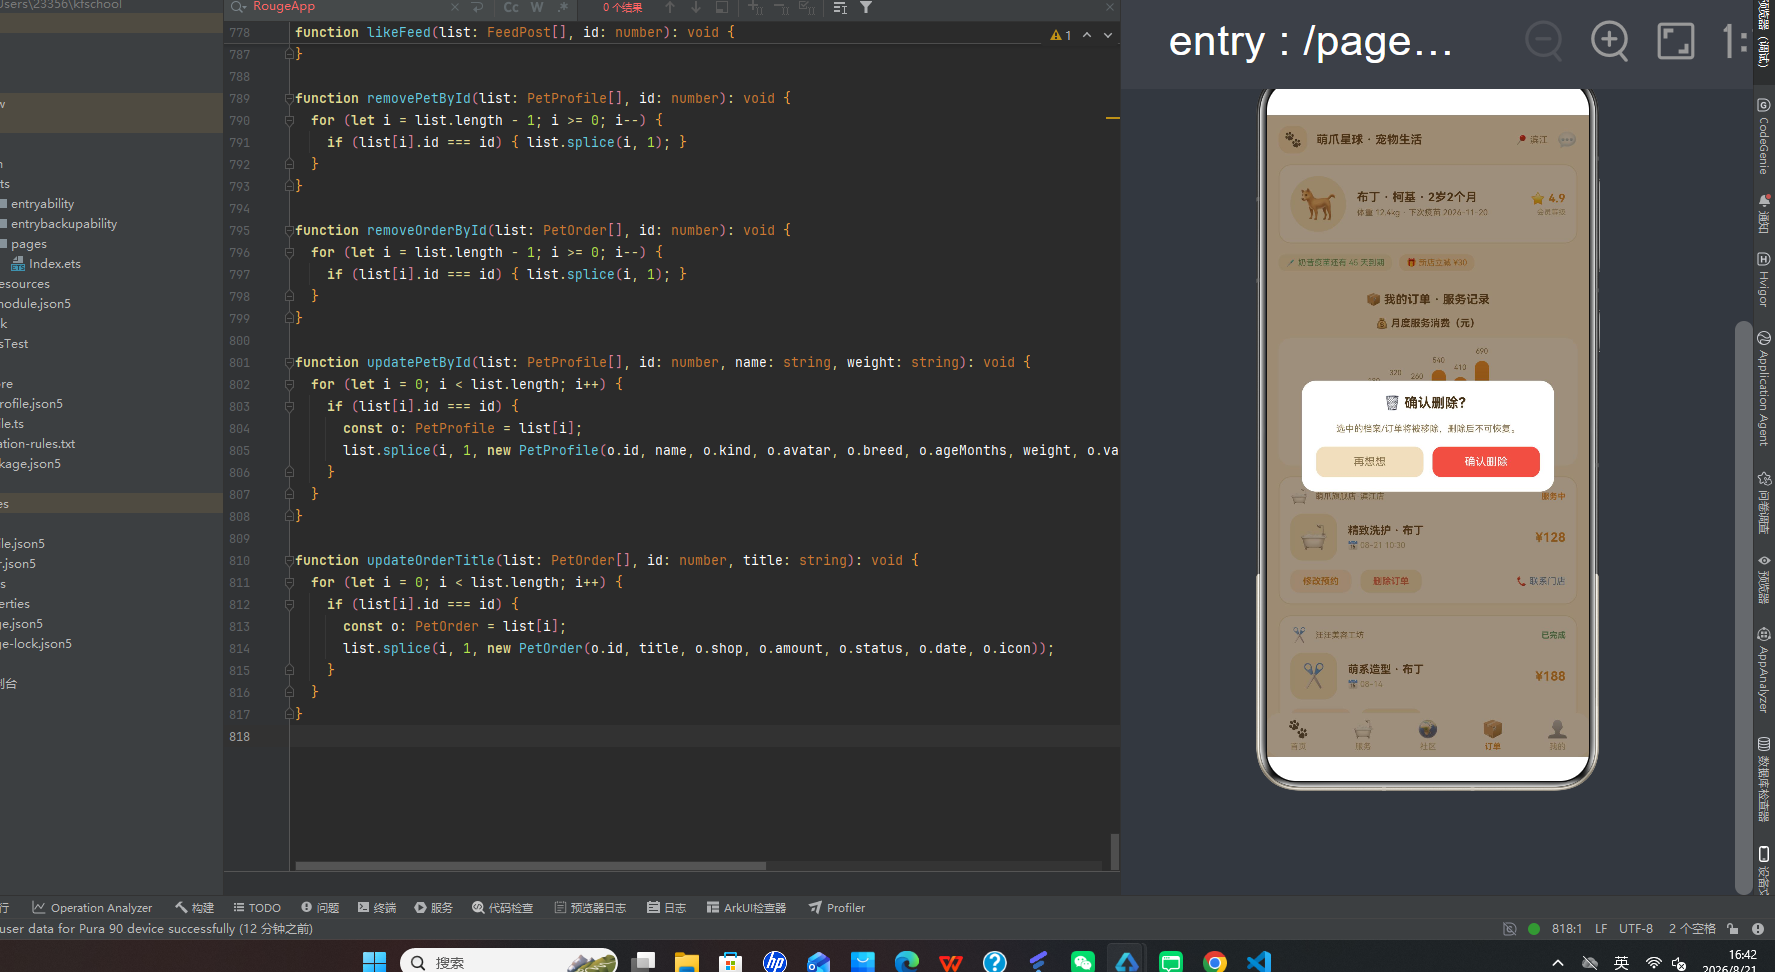Viewport: 1775px width, 972px height.
Task: Change indent setting 2 个空格
Action: (x=1692, y=929)
